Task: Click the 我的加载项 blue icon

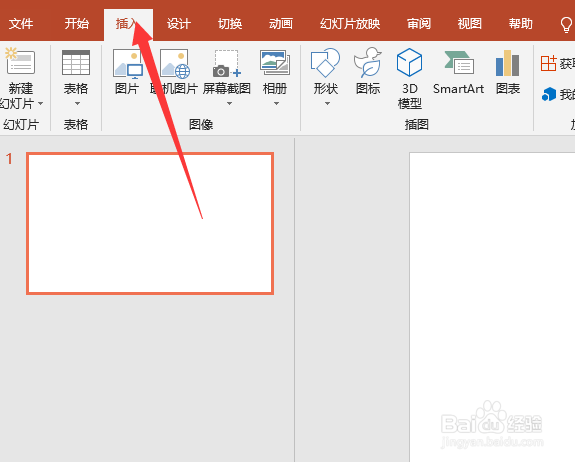Action: click(x=549, y=94)
